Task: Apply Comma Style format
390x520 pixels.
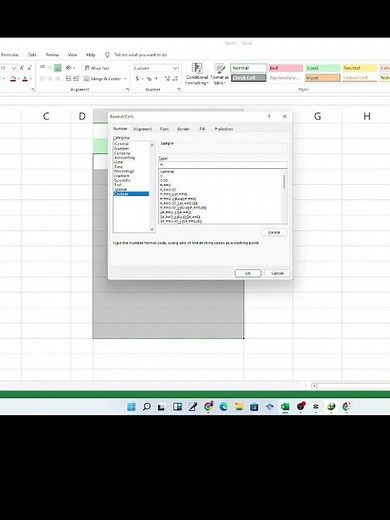Action: (156, 79)
